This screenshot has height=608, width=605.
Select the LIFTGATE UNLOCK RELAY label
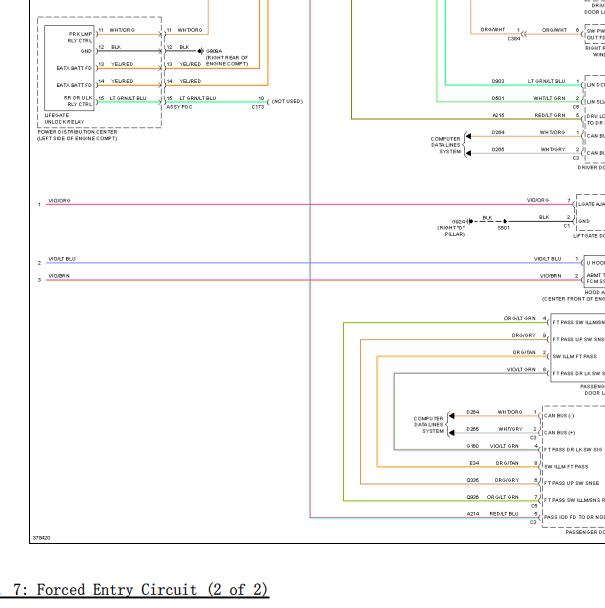pos(64,119)
